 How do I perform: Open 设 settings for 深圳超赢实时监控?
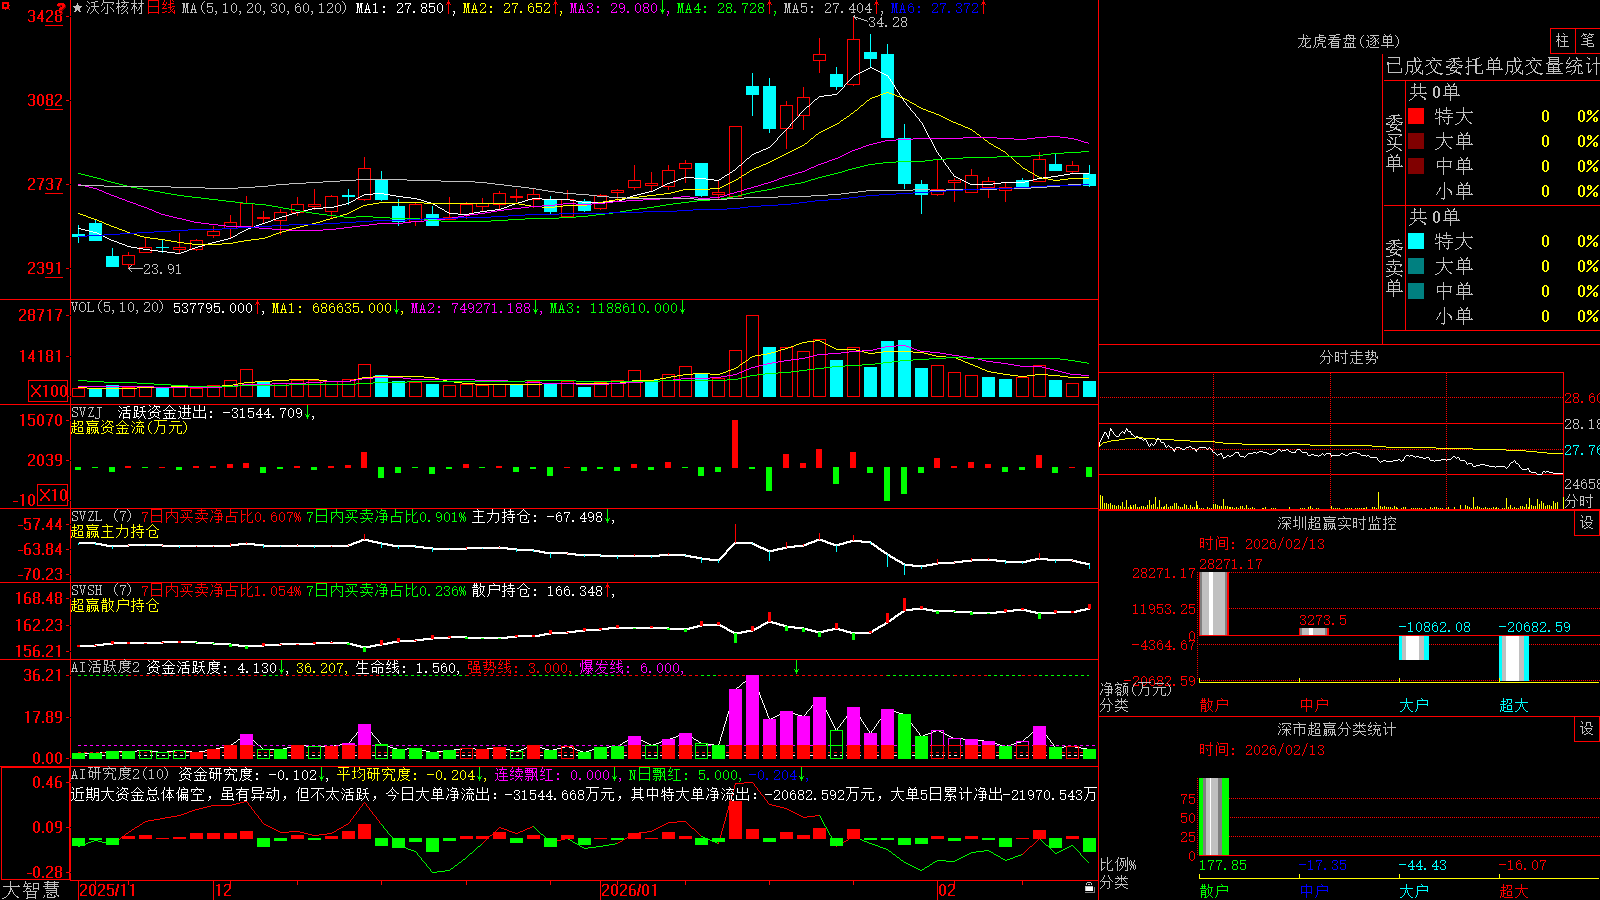[x=1587, y=523]
